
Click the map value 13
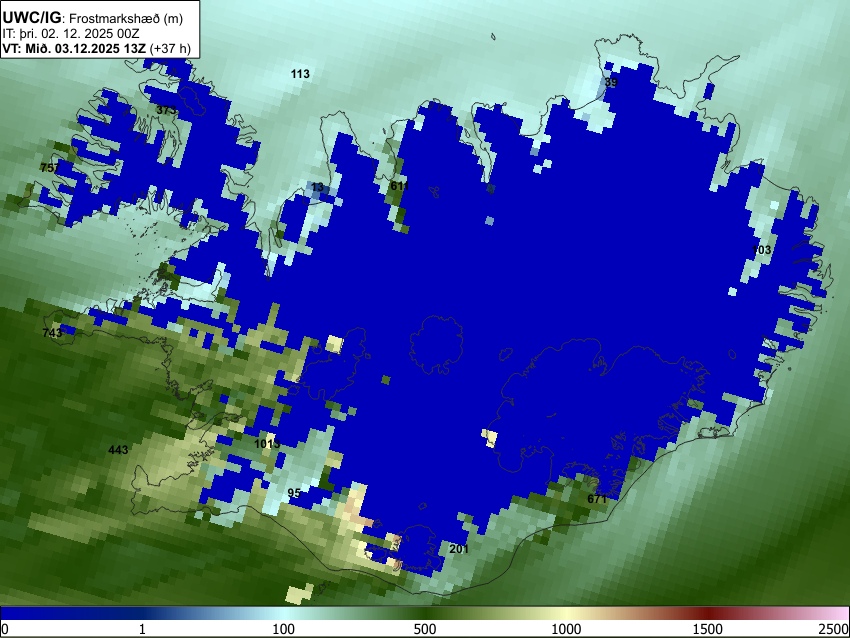pos(318,187)
